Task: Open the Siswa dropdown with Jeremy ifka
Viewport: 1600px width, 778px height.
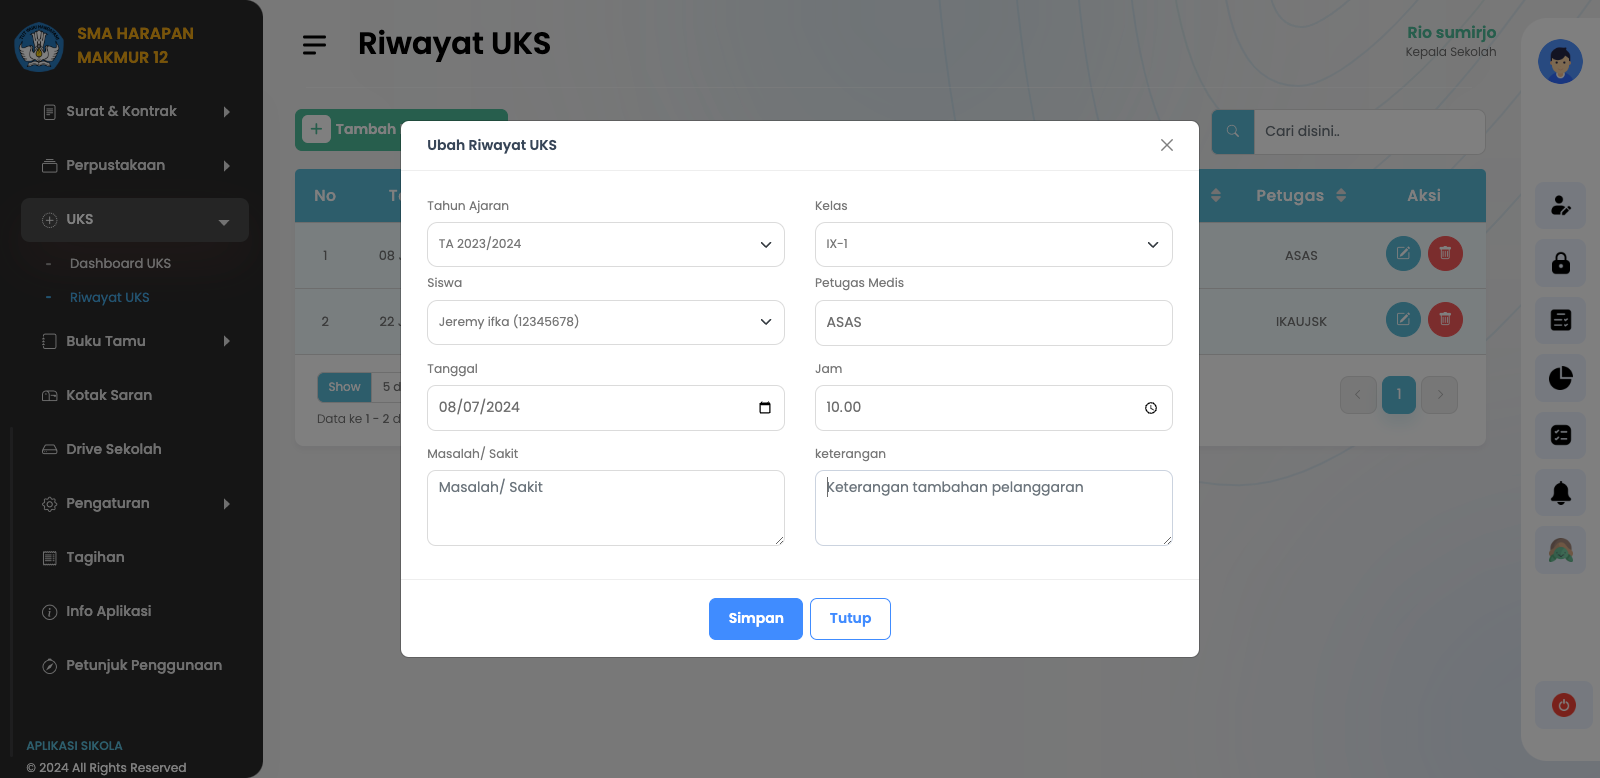Action: click(x=605, y=323)
